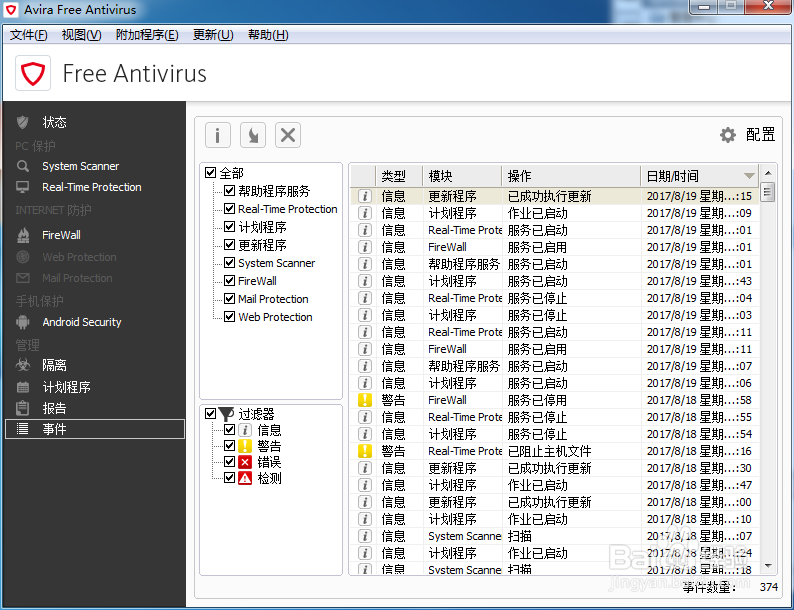
Task: Open the 视图(V) menu
Action: (x=82, y=34)
